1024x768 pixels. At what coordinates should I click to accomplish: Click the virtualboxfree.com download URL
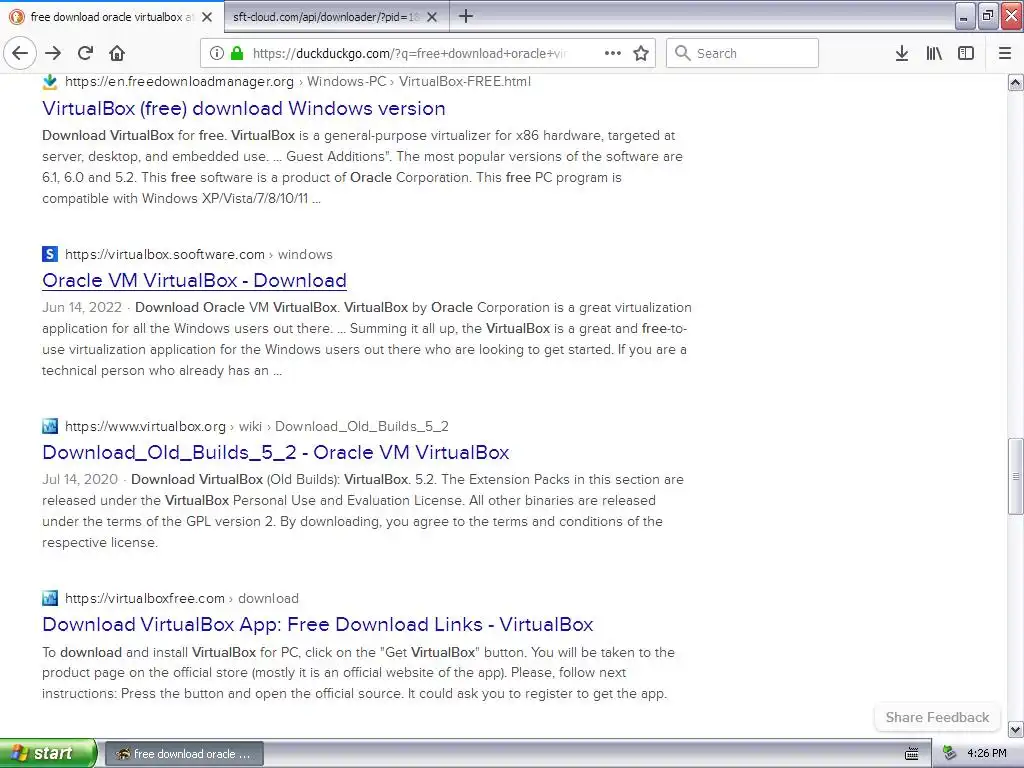pyautogui.click(x=182, y=598)
